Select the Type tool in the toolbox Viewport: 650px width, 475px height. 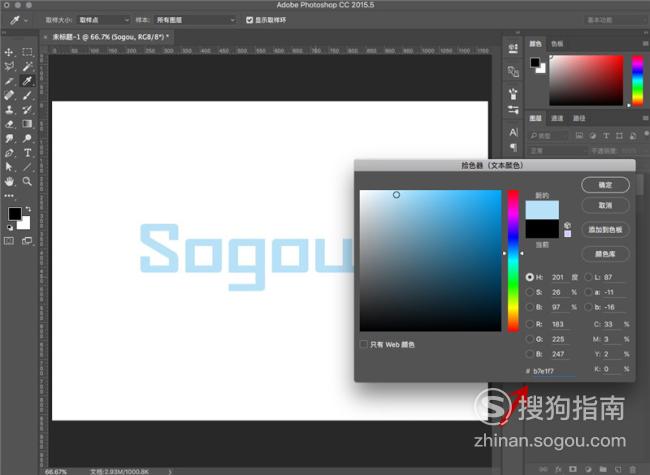tap(27, 153)
